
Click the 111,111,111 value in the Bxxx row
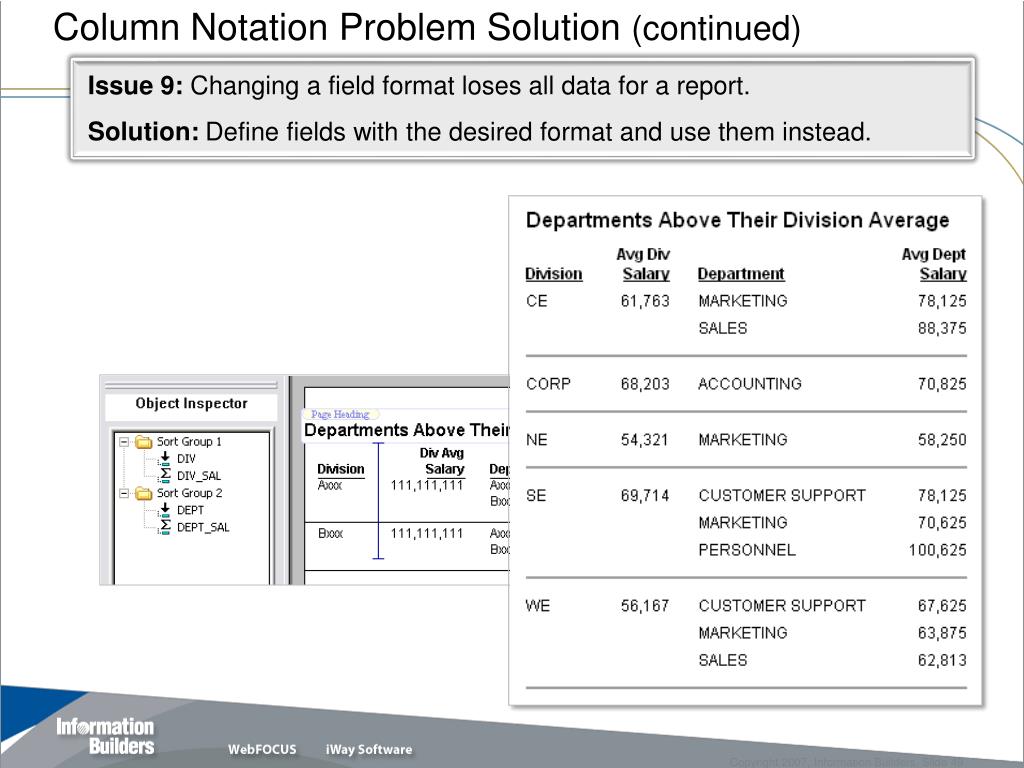click(x=426, y=534)
